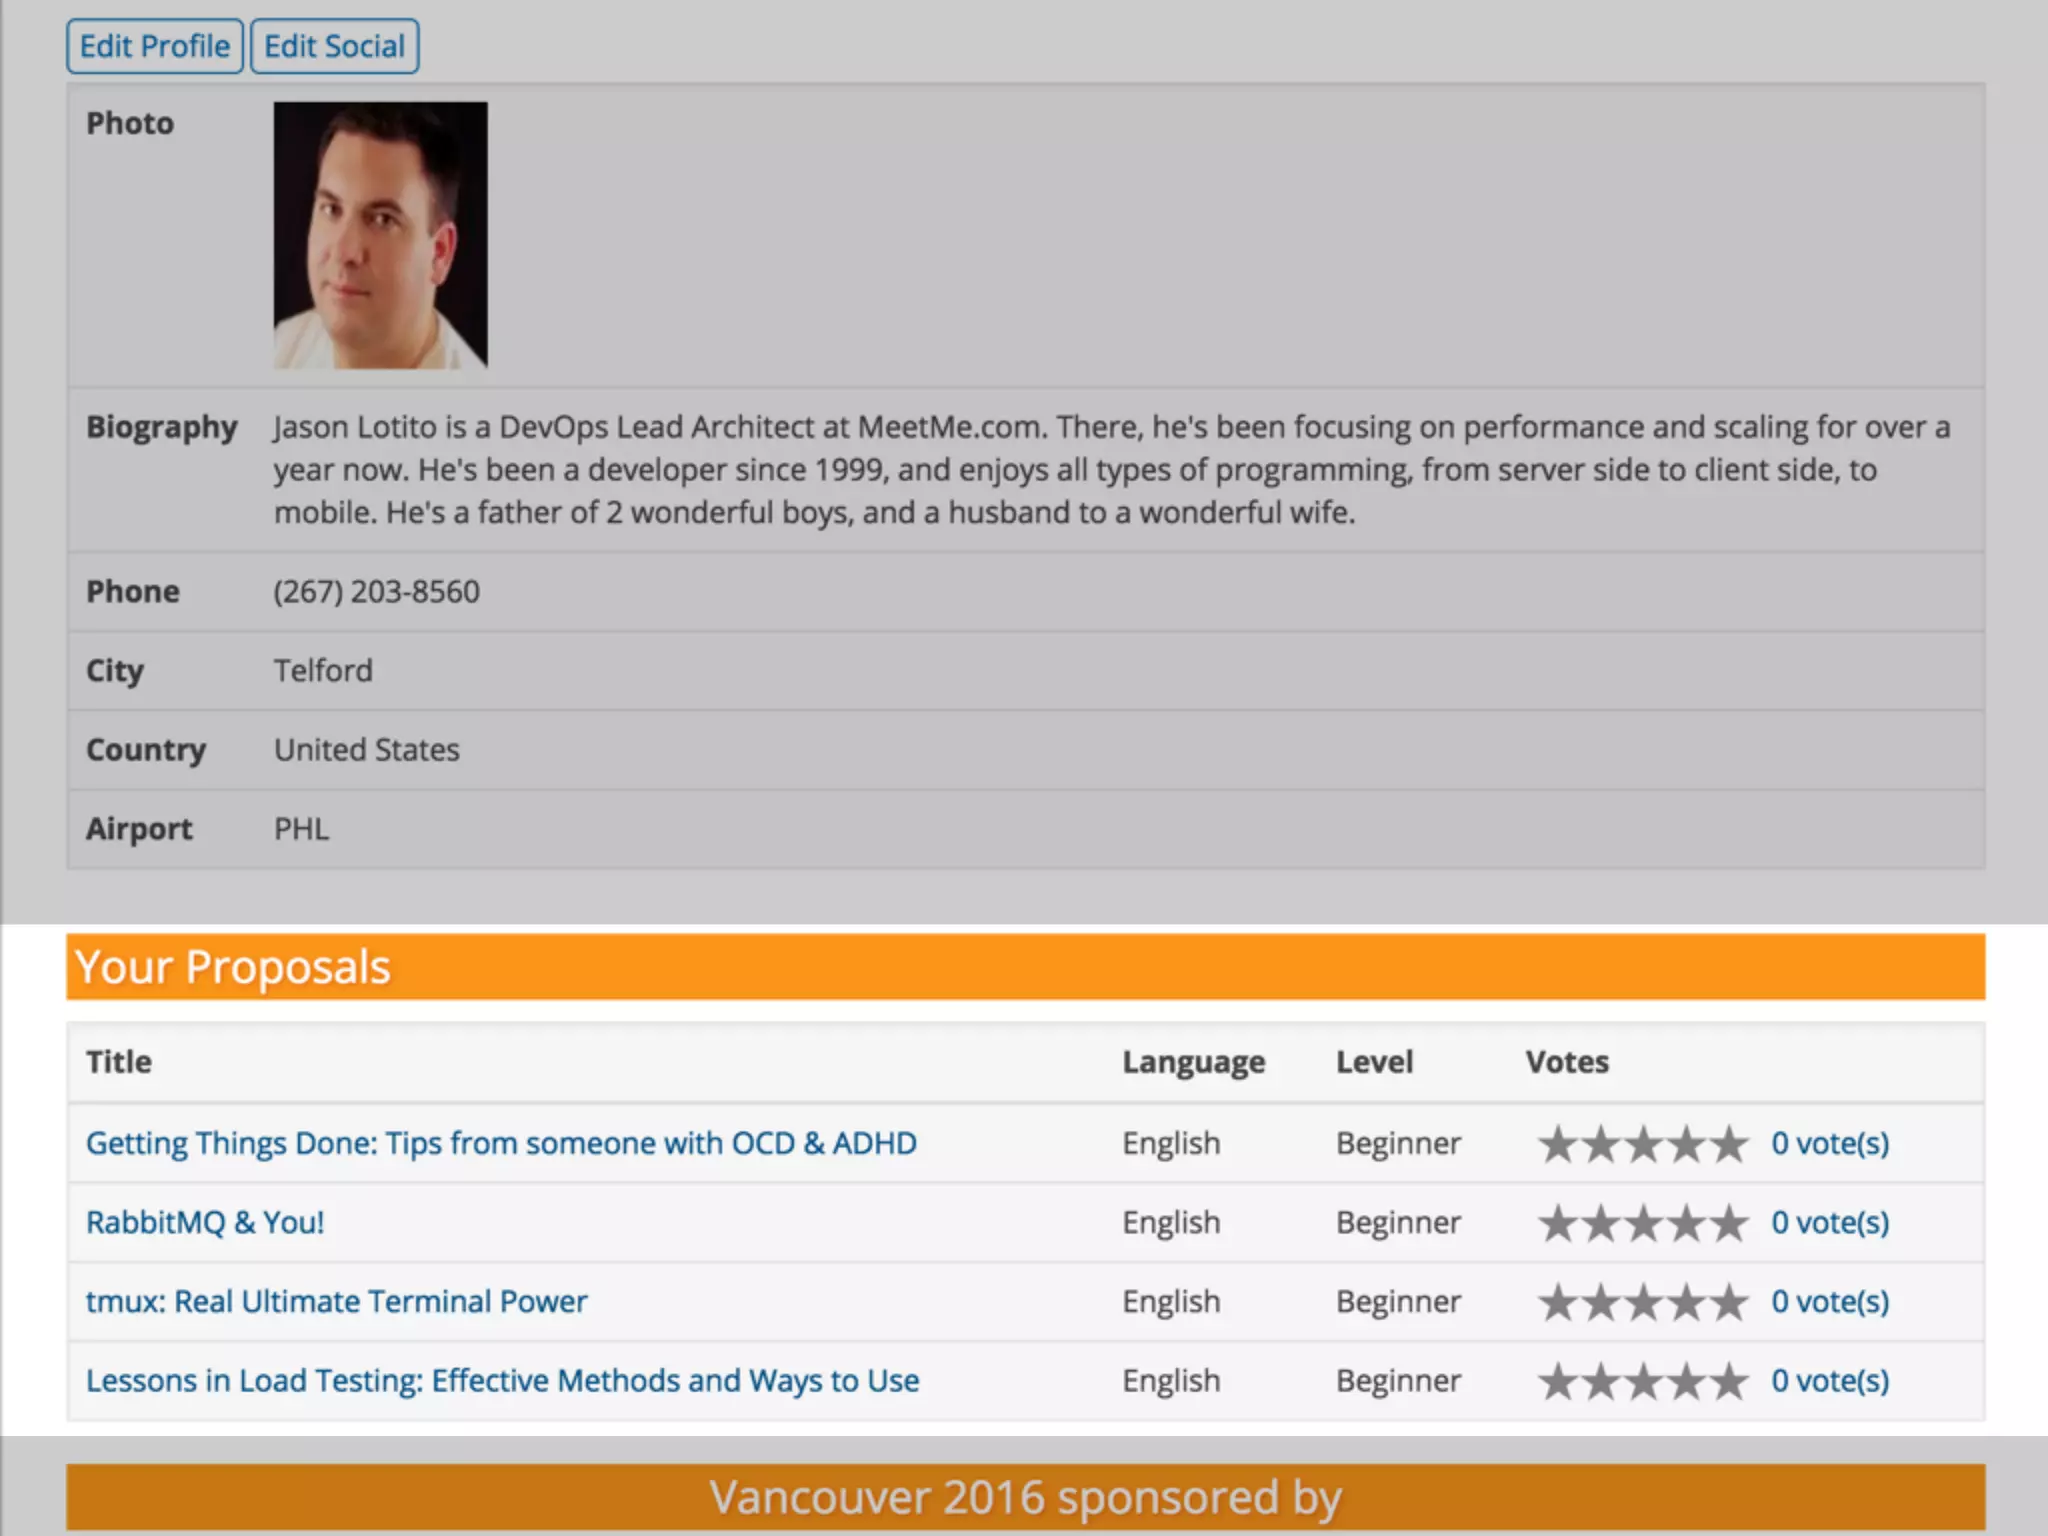This screenshot has width=2048, height=1536.
Task: Open Lessons in Load Testing proposal
Action: [502, 1380]
